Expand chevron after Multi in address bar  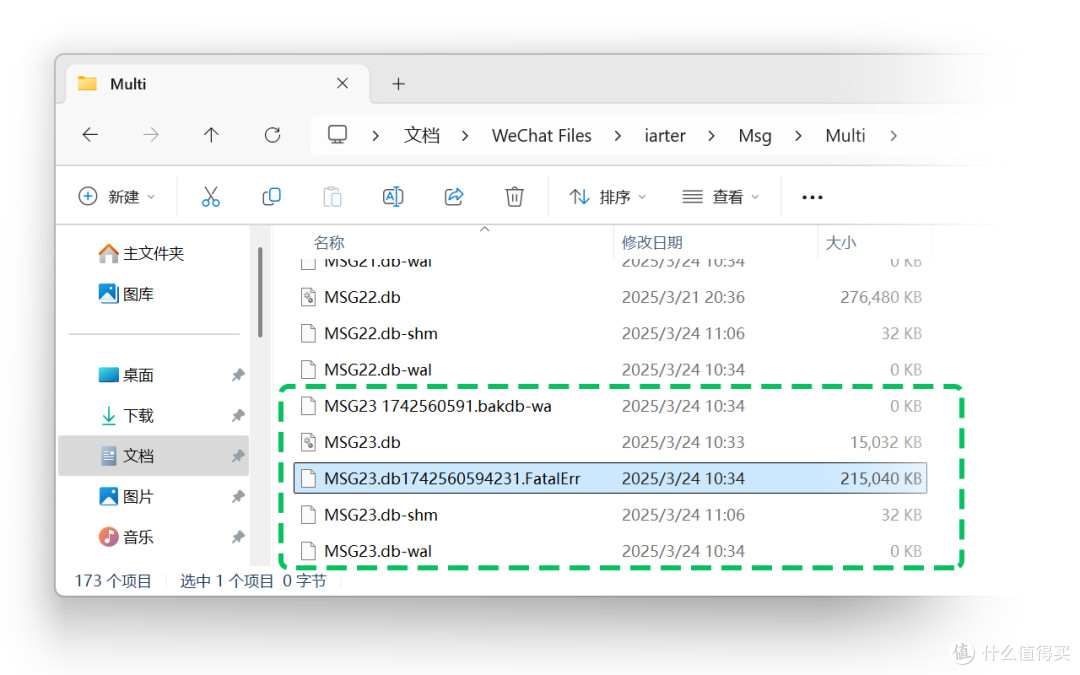click(893, 136)
